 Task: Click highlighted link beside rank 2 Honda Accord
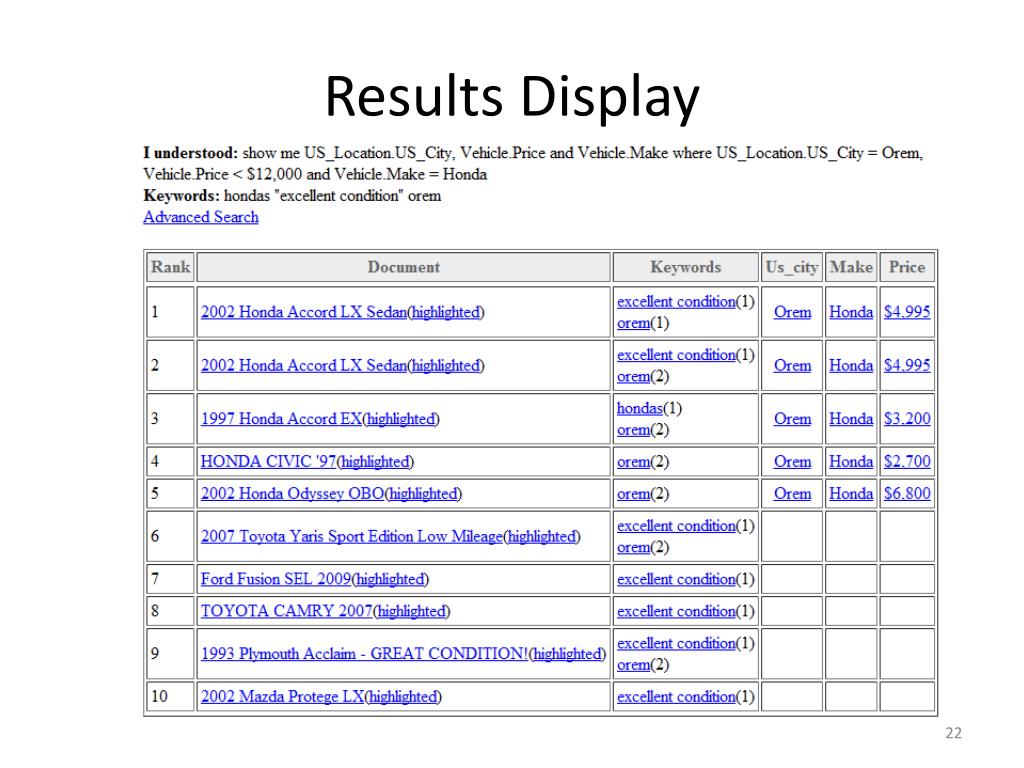[446, 366]
